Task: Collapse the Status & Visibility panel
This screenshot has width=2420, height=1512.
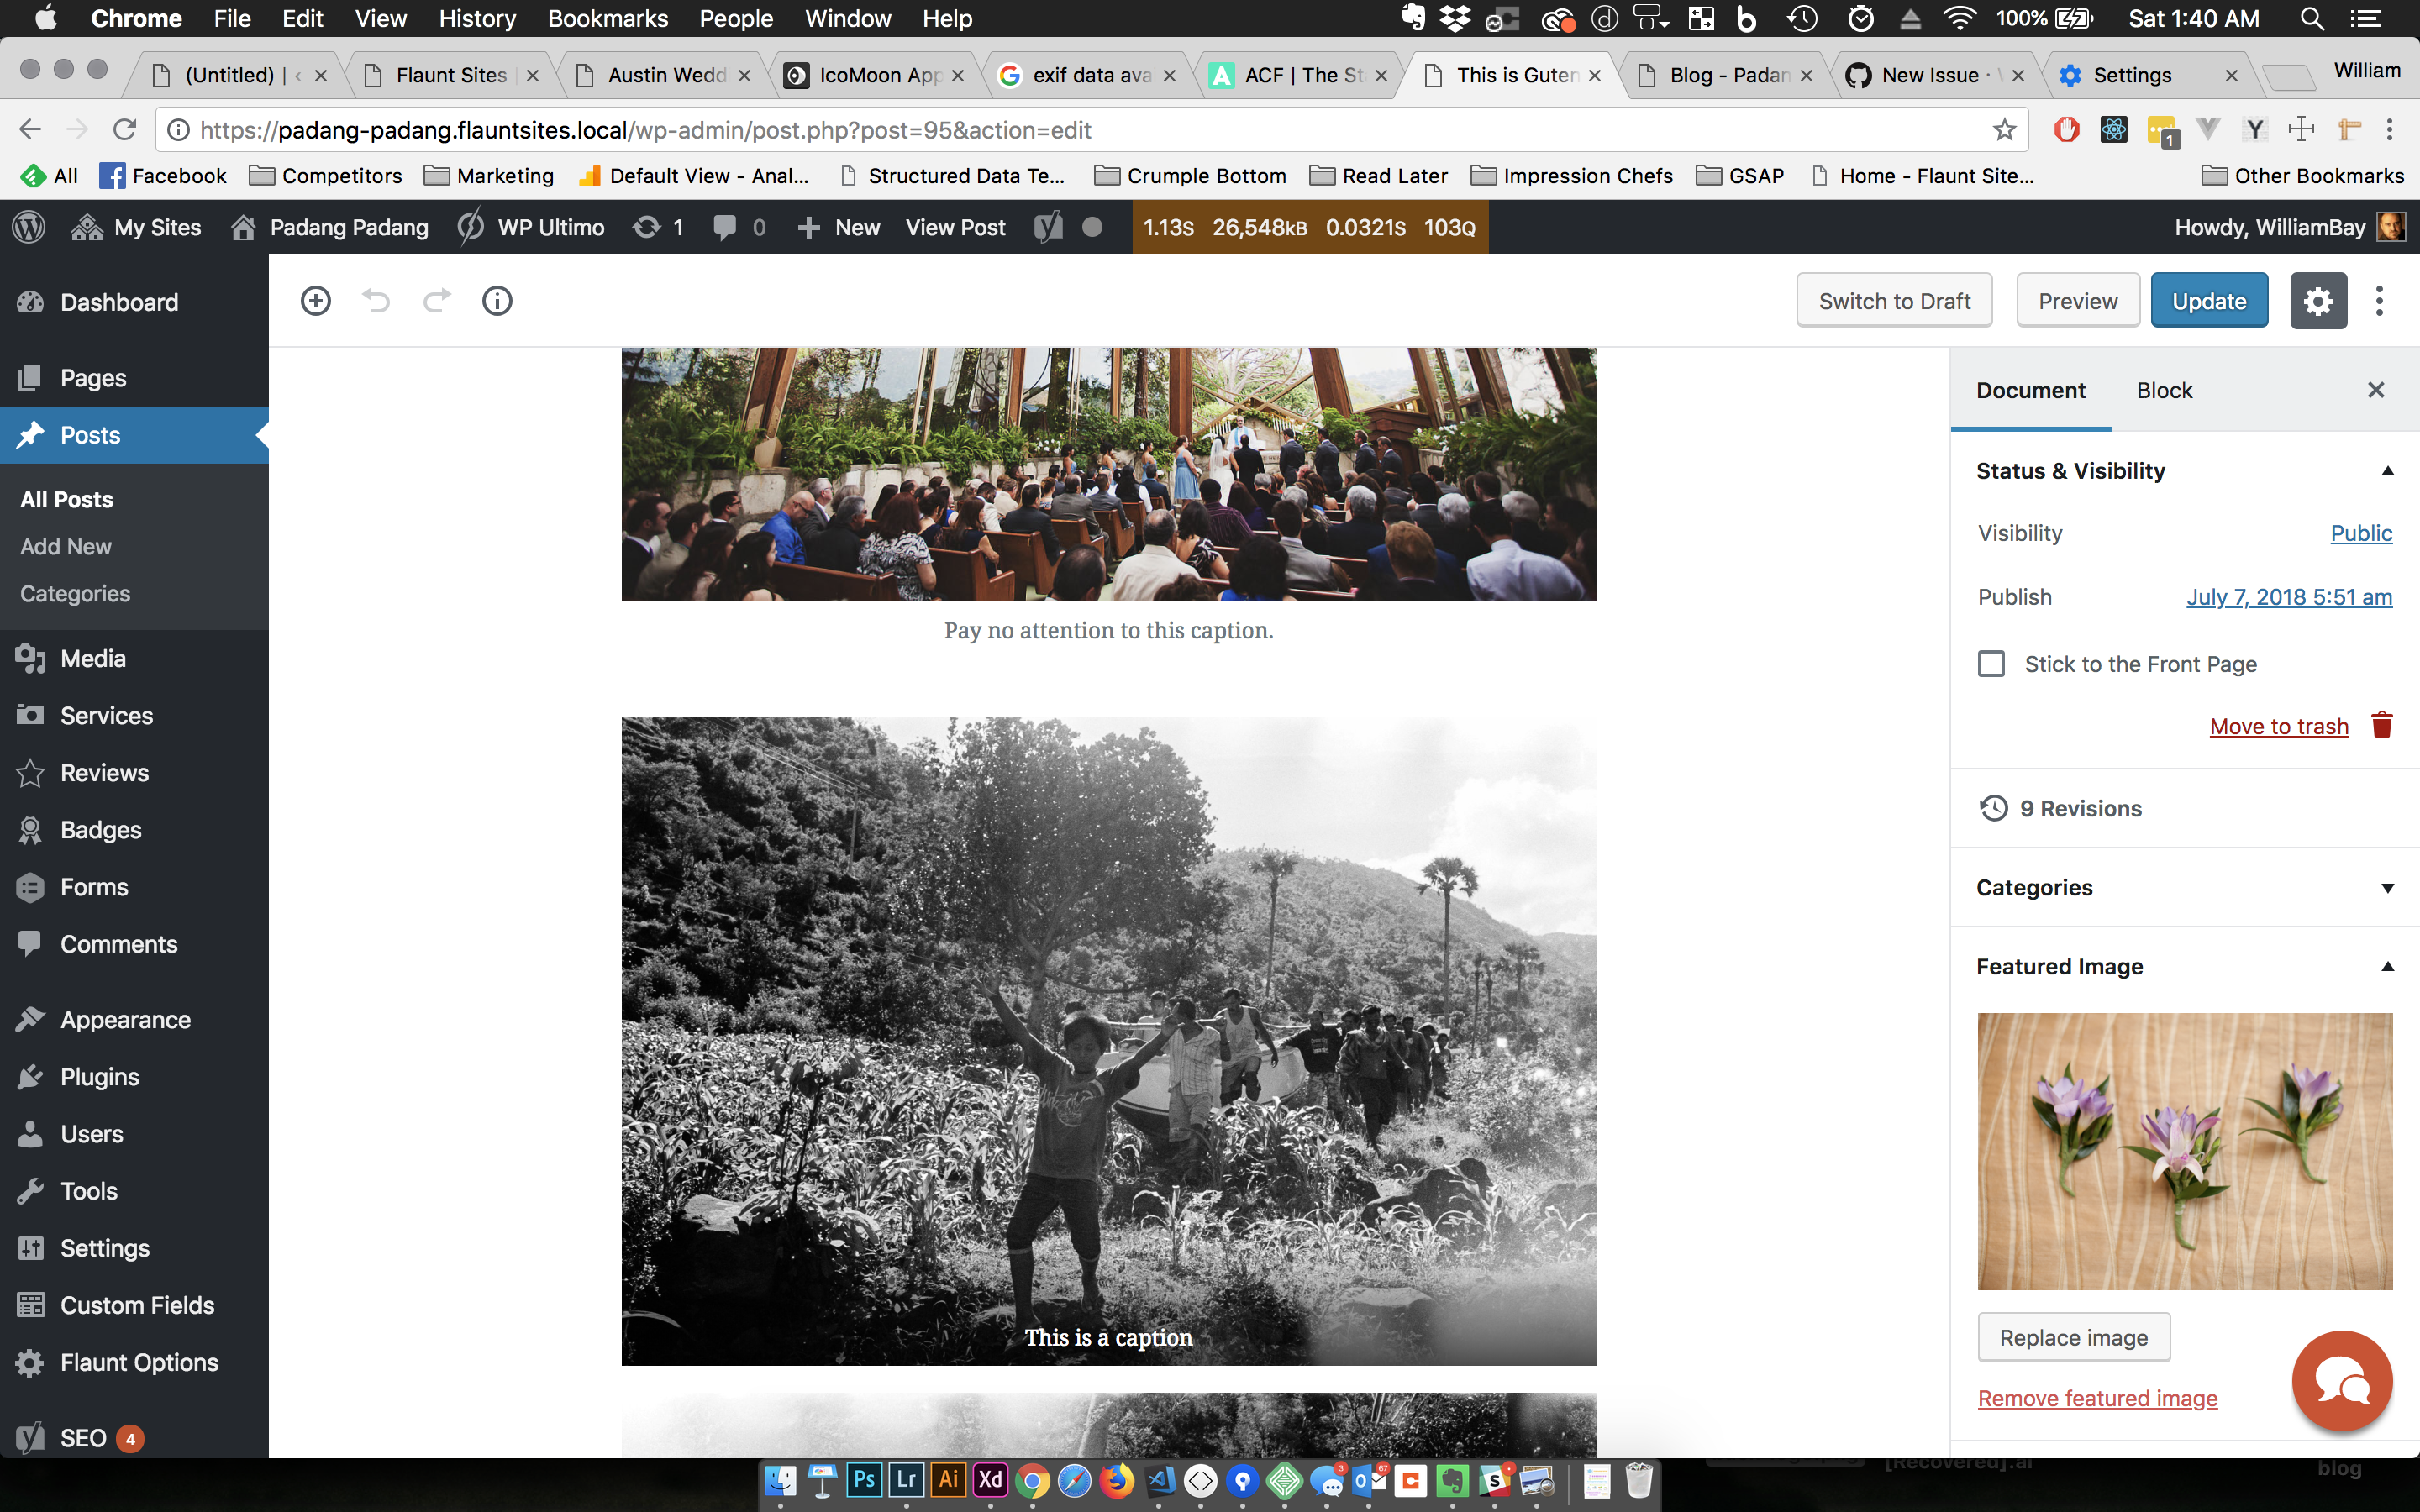Action: [2387, 471]
